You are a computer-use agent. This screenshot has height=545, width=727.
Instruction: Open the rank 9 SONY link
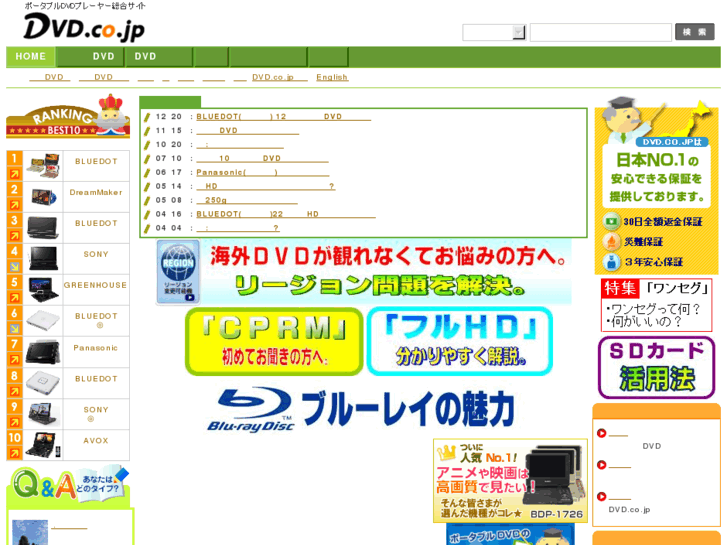(96, 410)
